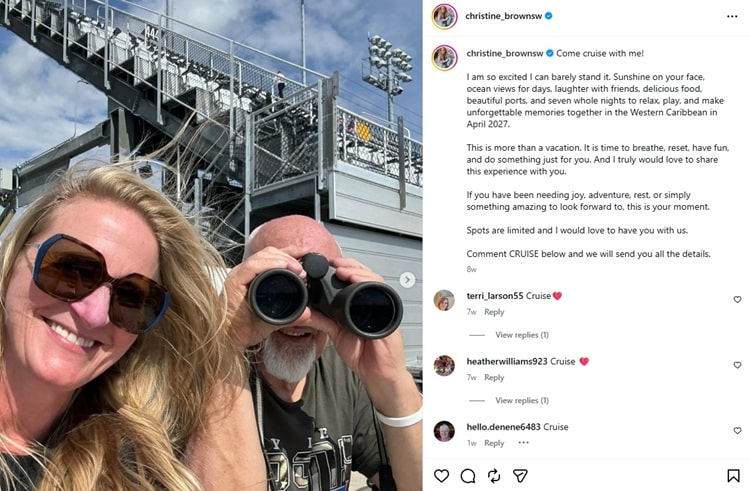This screenshot has height=491, width=750.
Task: Save post with bookmark icon
Action: (733, 476)
